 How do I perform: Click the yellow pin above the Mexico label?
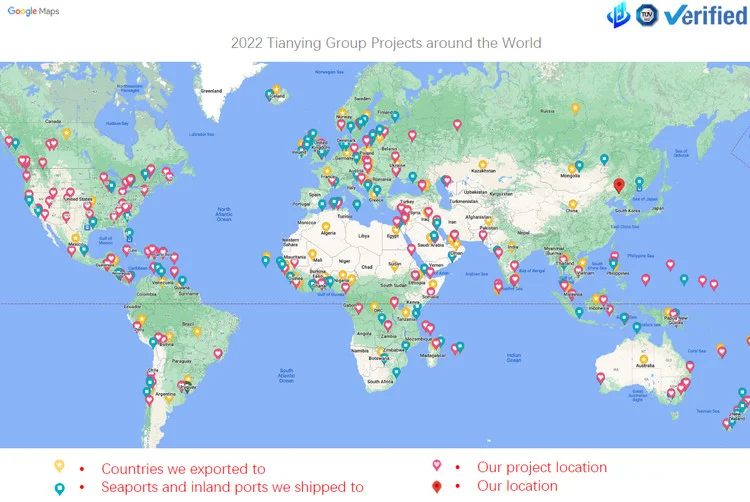point(76,238)
